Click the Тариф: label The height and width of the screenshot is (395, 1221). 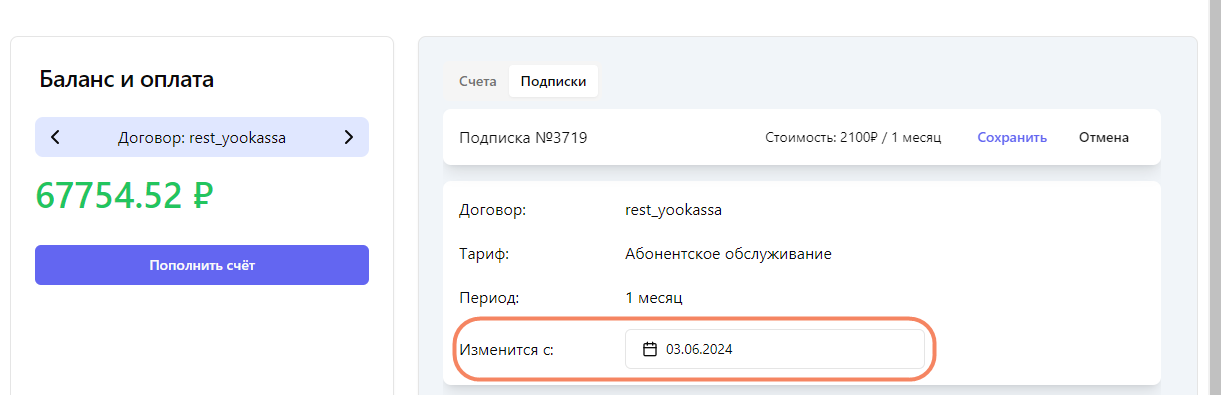pos(484,254)
